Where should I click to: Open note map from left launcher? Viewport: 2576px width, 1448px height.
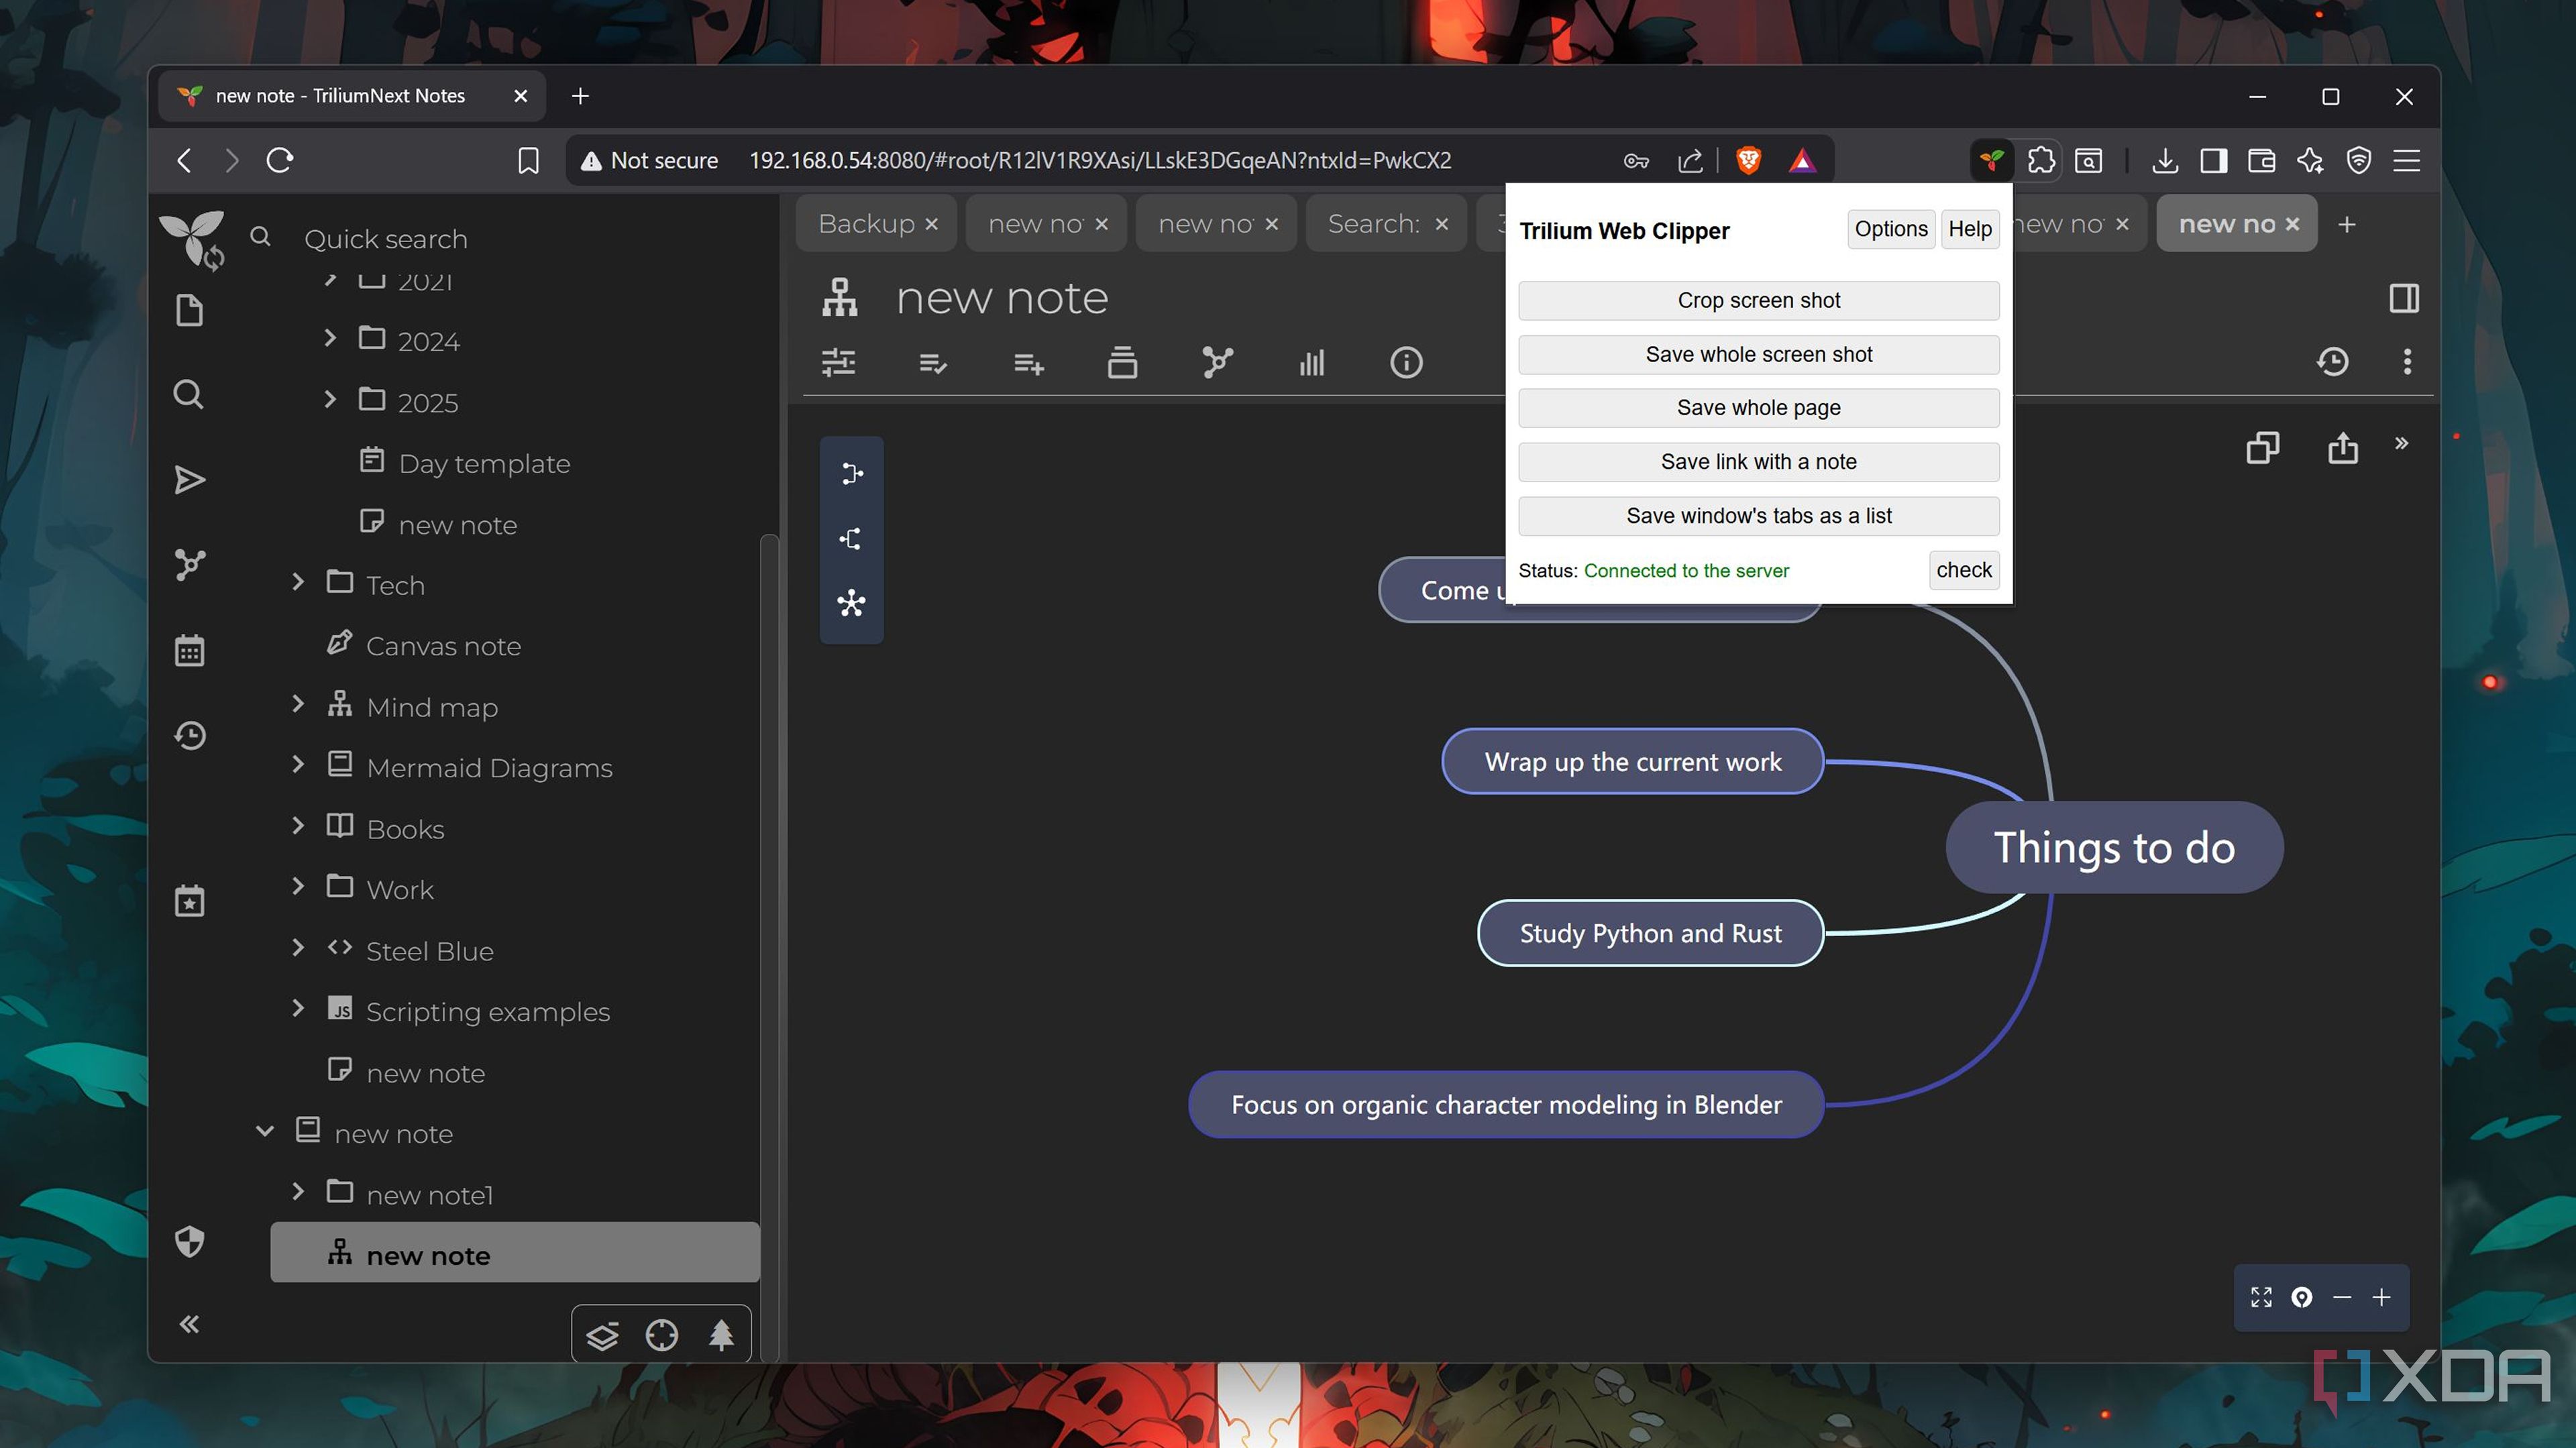[189, 565]
